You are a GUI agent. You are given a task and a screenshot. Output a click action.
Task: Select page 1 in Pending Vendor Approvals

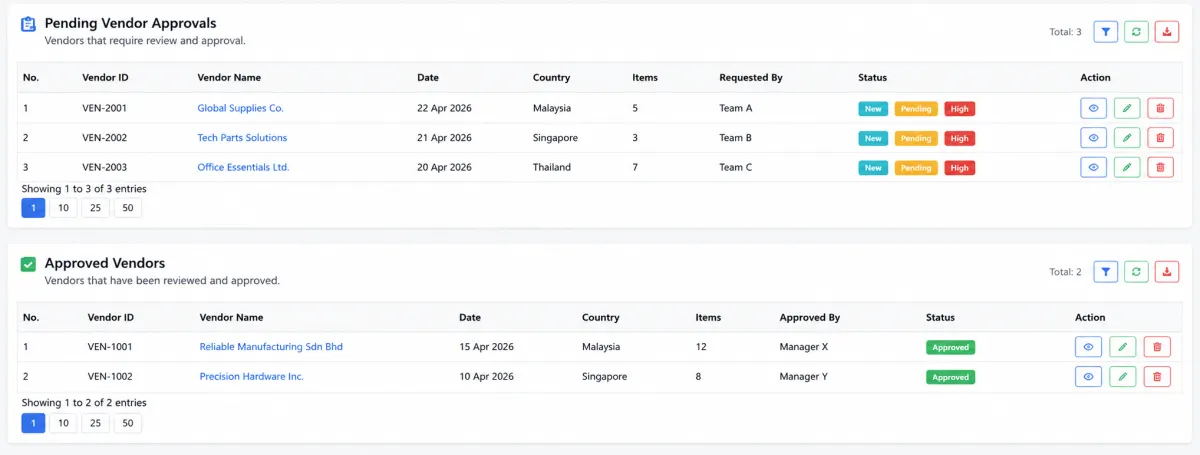pyautogui.click(x=33, y=208)
